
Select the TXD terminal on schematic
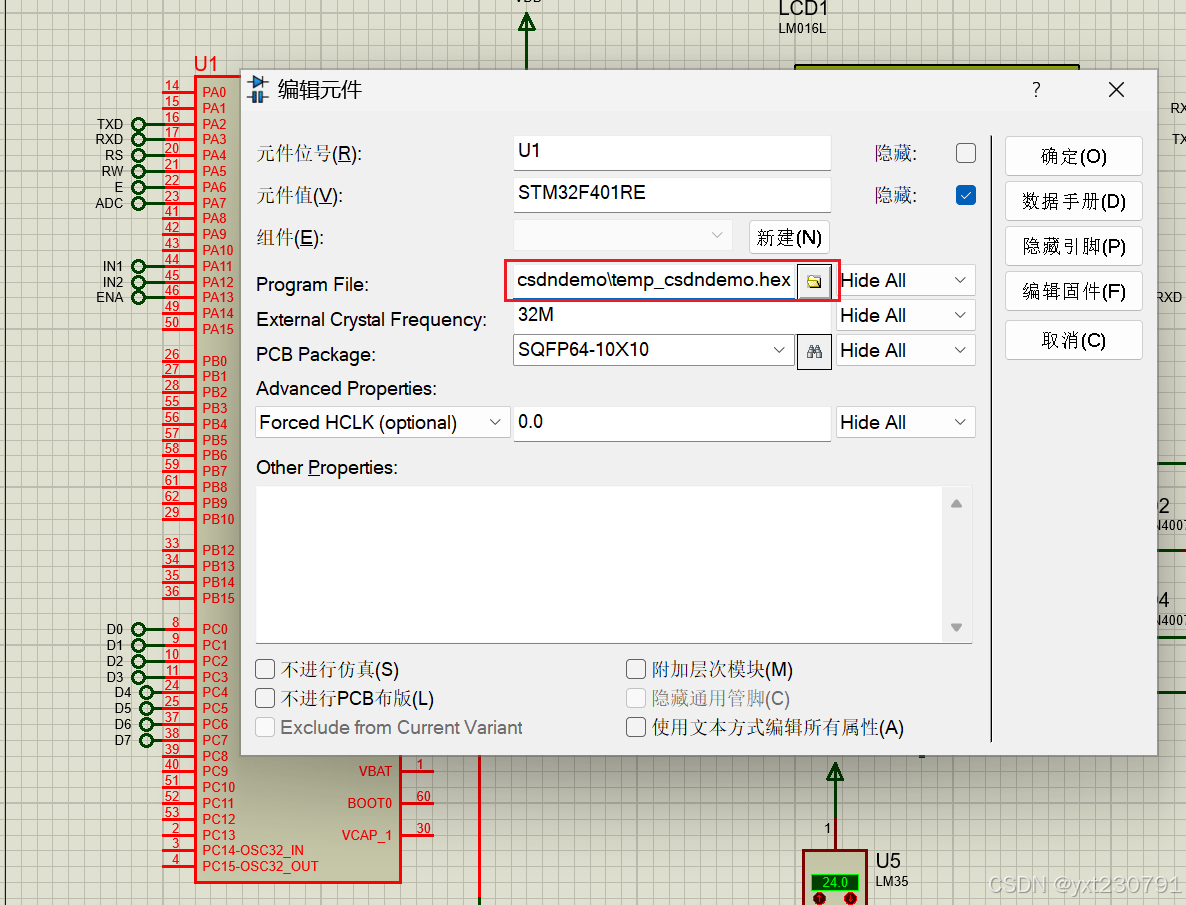138,124
